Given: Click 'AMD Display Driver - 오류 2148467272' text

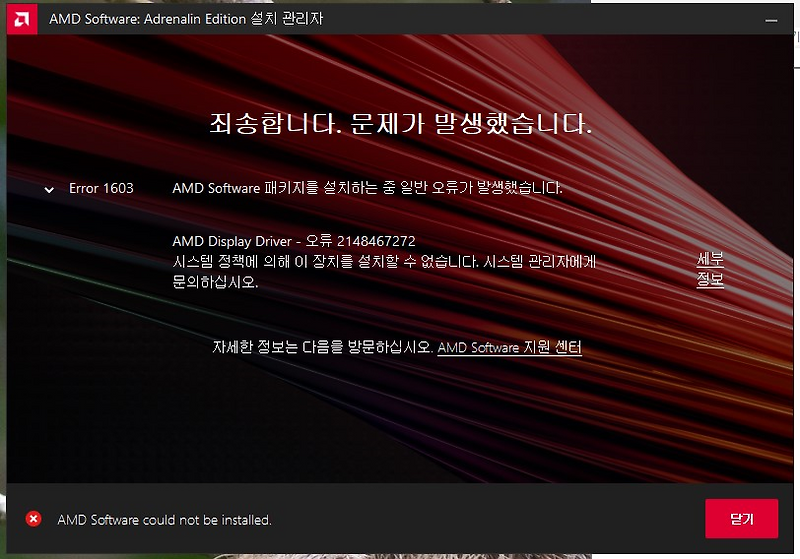Looking at the screenshot, I should pos(294,241).
